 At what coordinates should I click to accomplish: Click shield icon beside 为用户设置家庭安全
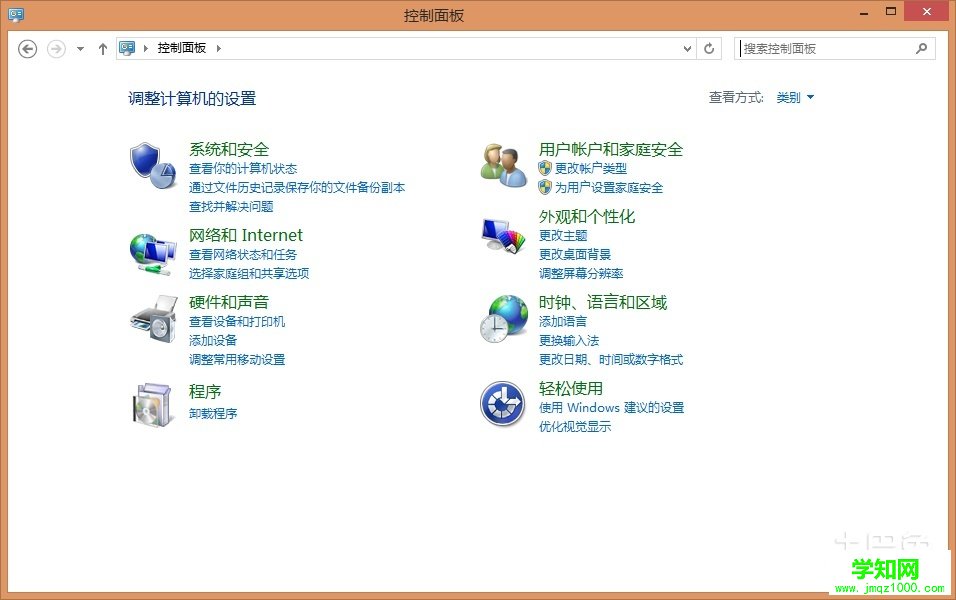(x=545, y=187)
